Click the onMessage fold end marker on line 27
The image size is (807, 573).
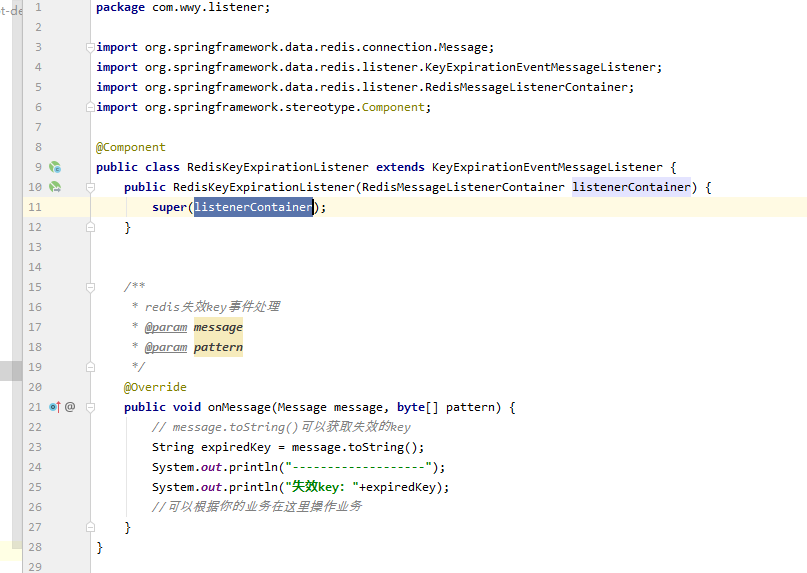click(90, 527)
